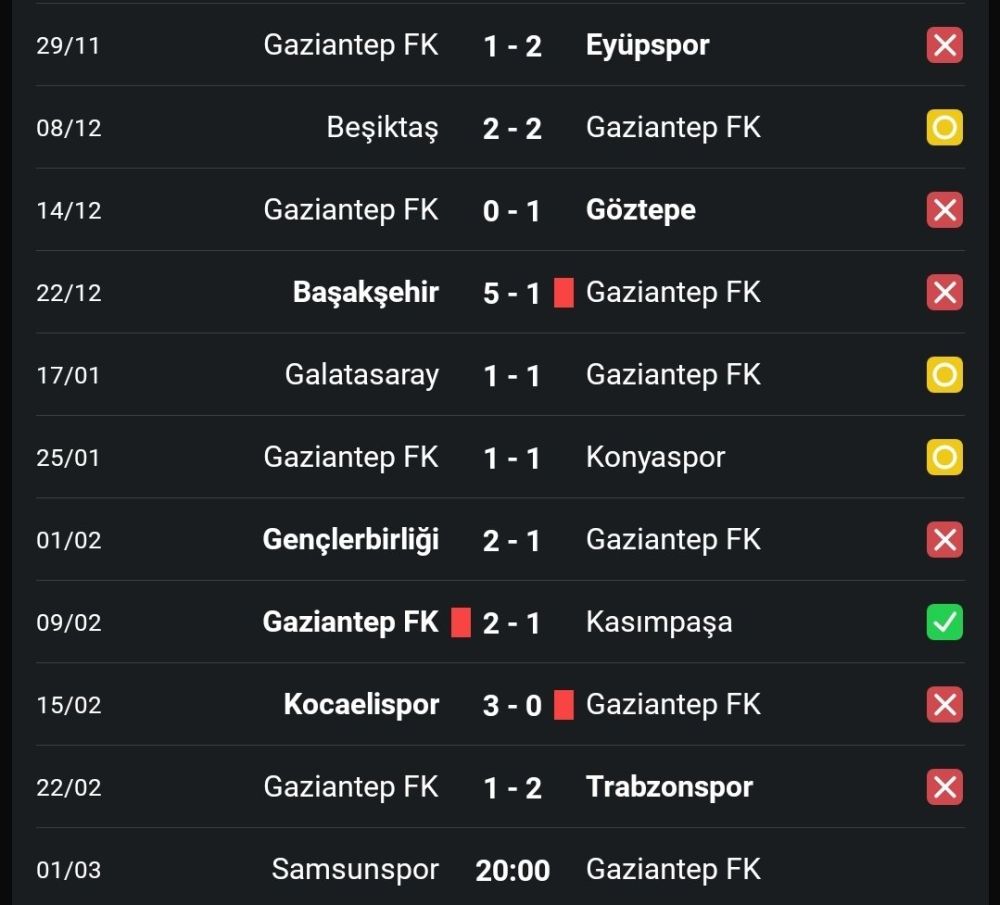
Task: Open the 2 - 2 Beşiktaş score
Action: (x=512, y=128)
